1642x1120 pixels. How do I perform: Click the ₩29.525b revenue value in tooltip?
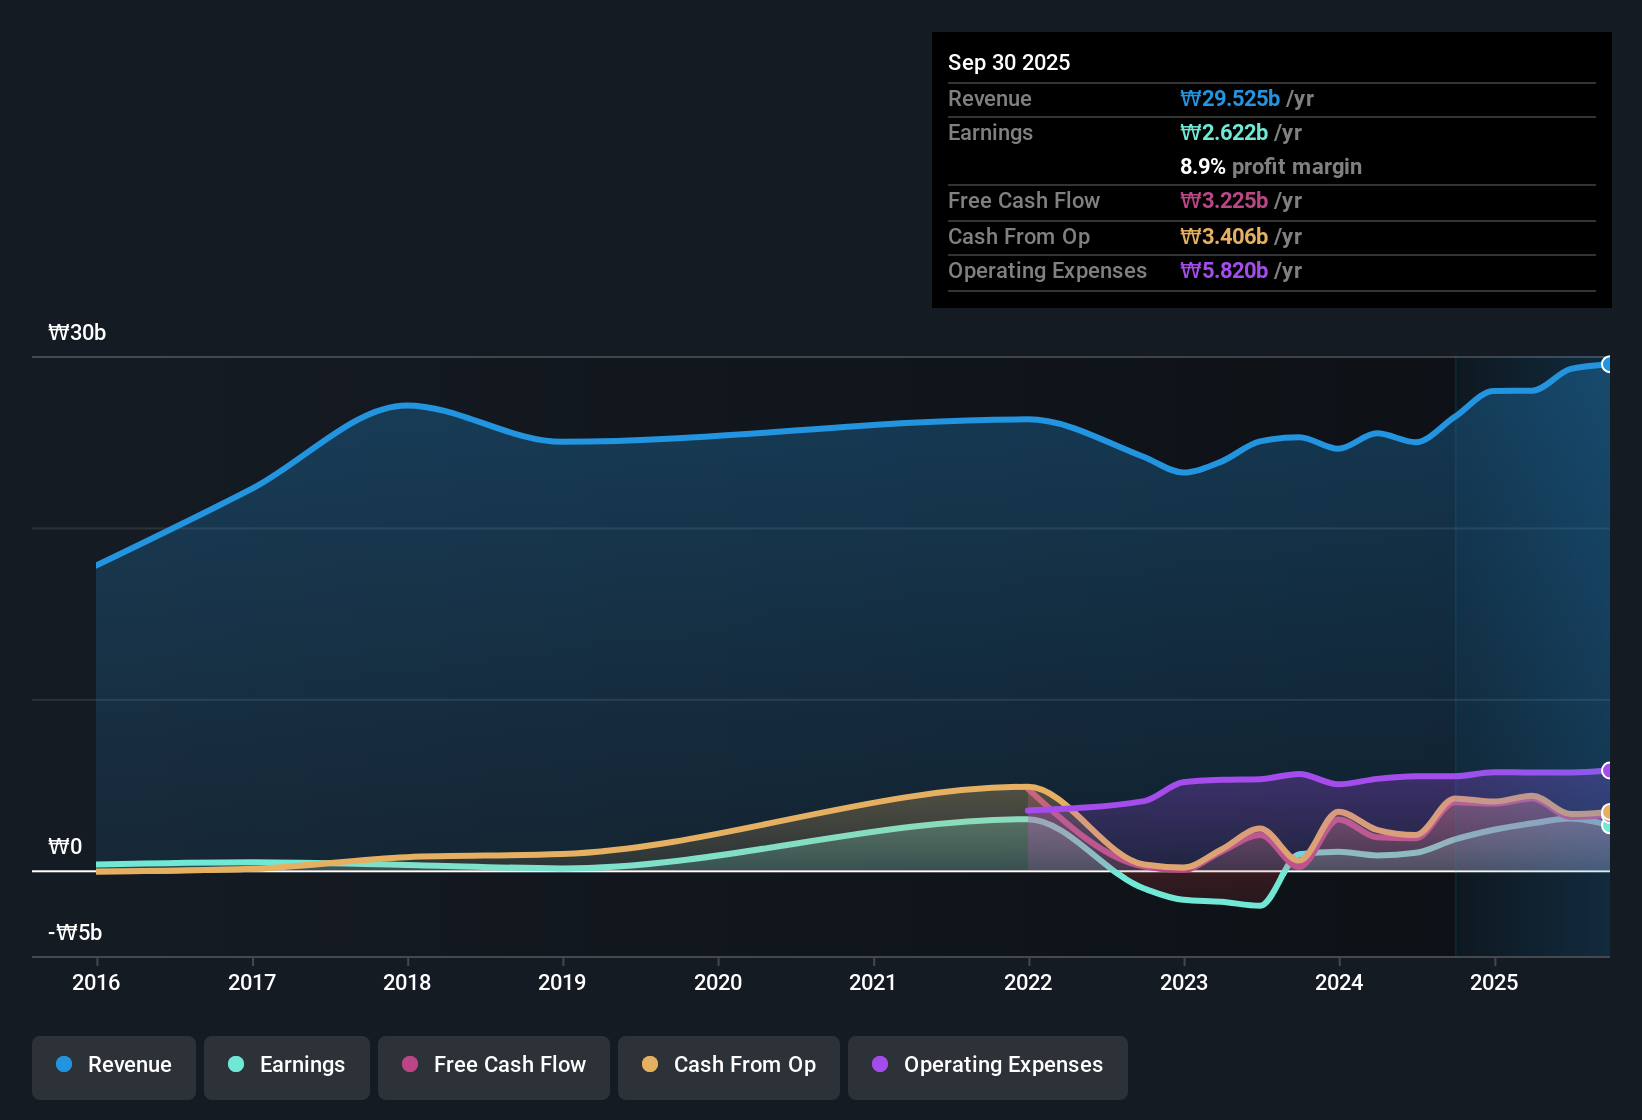[x=1230, y=98]
